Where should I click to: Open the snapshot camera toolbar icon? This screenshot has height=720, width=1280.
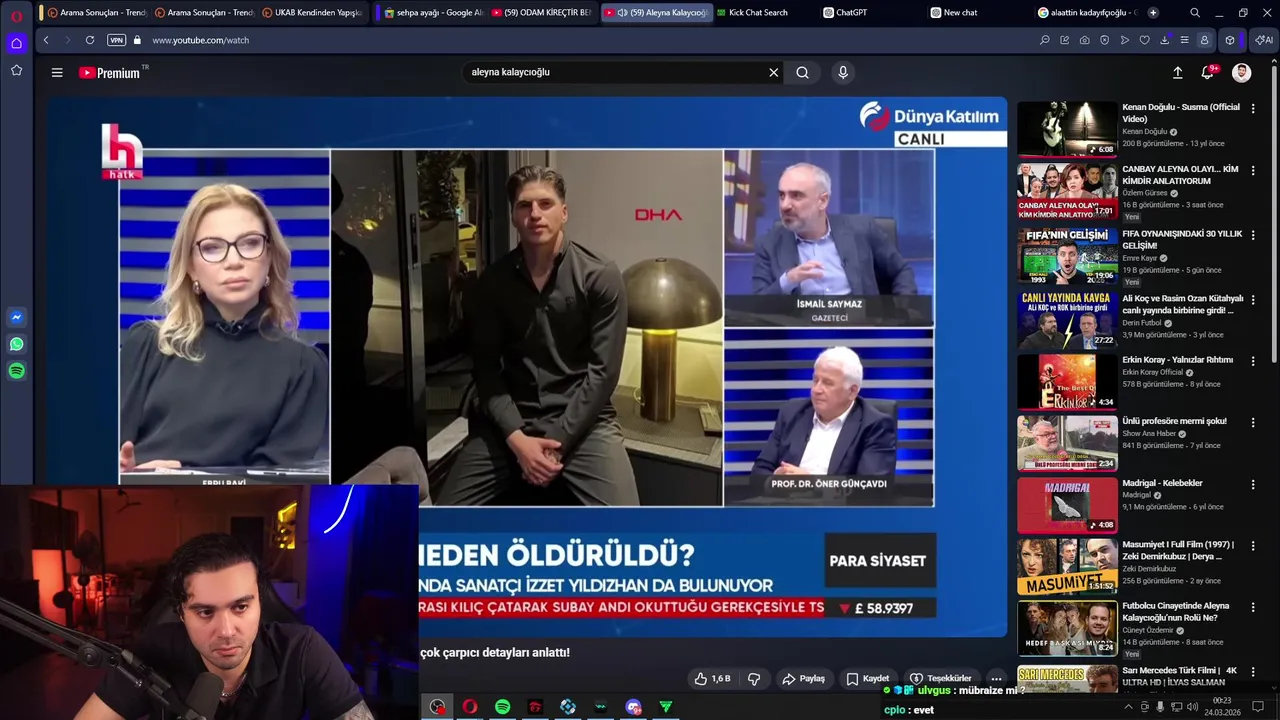pyautogui.click(x=1085, y=40)
